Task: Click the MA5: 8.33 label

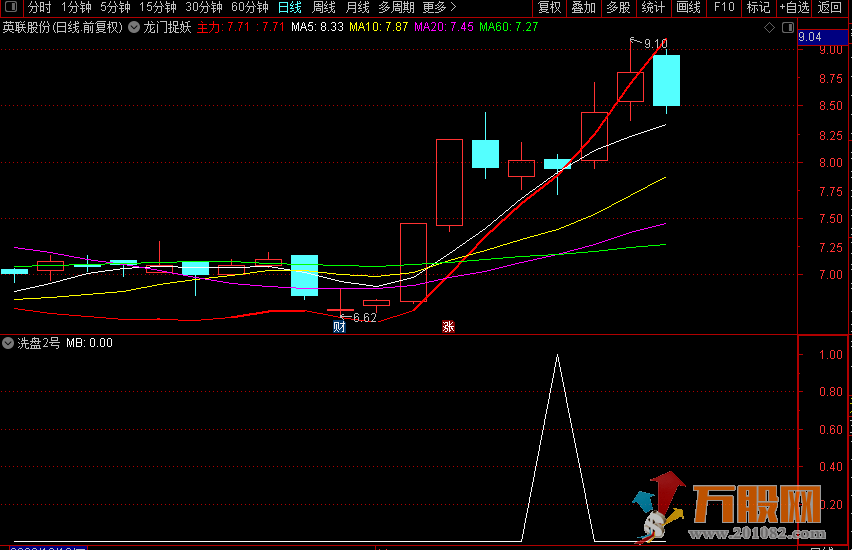Action: click(317, 27)
